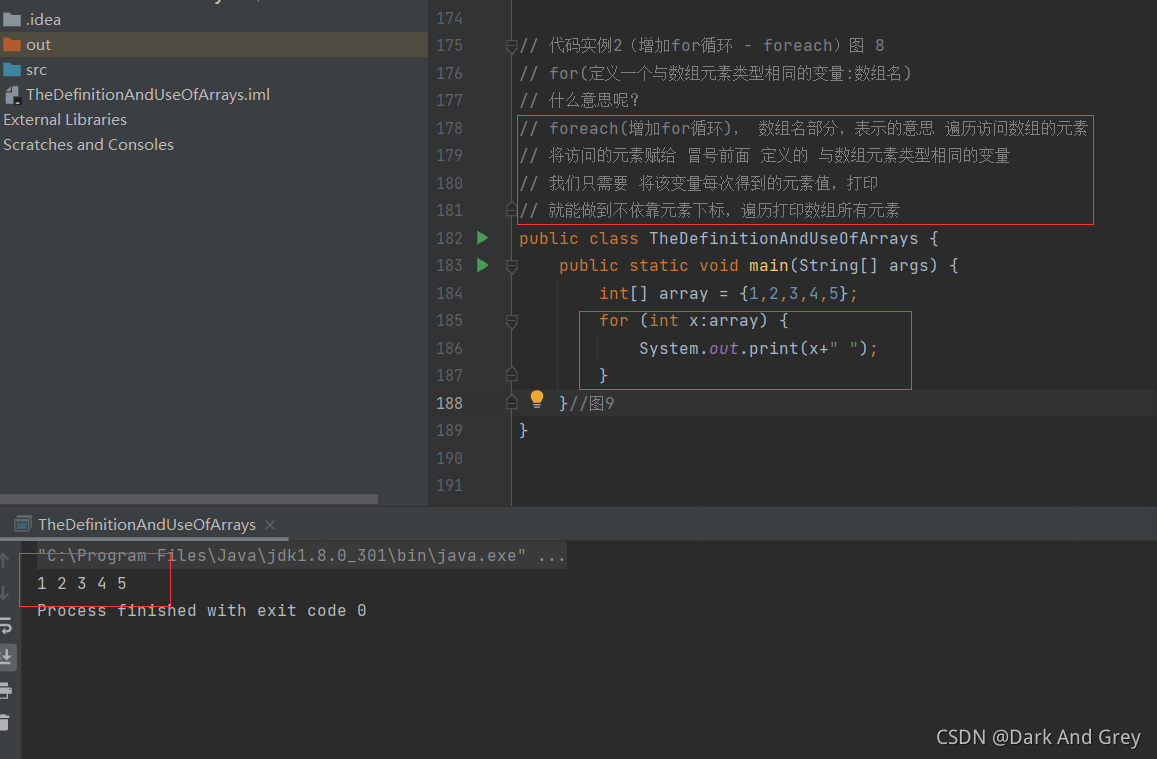Click the array values {1,2,3,4,5}
Viewport: 1157px width, 759px height.
click(793, 294)
